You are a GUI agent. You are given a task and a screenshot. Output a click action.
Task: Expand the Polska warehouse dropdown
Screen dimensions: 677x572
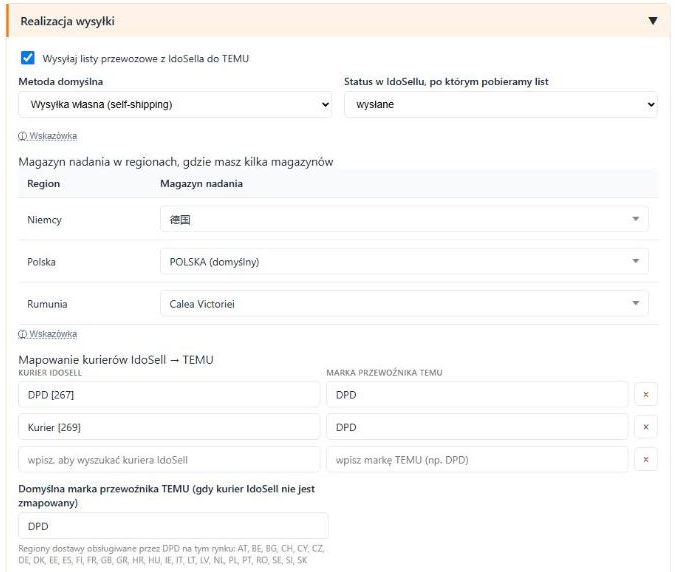[404, 262]
